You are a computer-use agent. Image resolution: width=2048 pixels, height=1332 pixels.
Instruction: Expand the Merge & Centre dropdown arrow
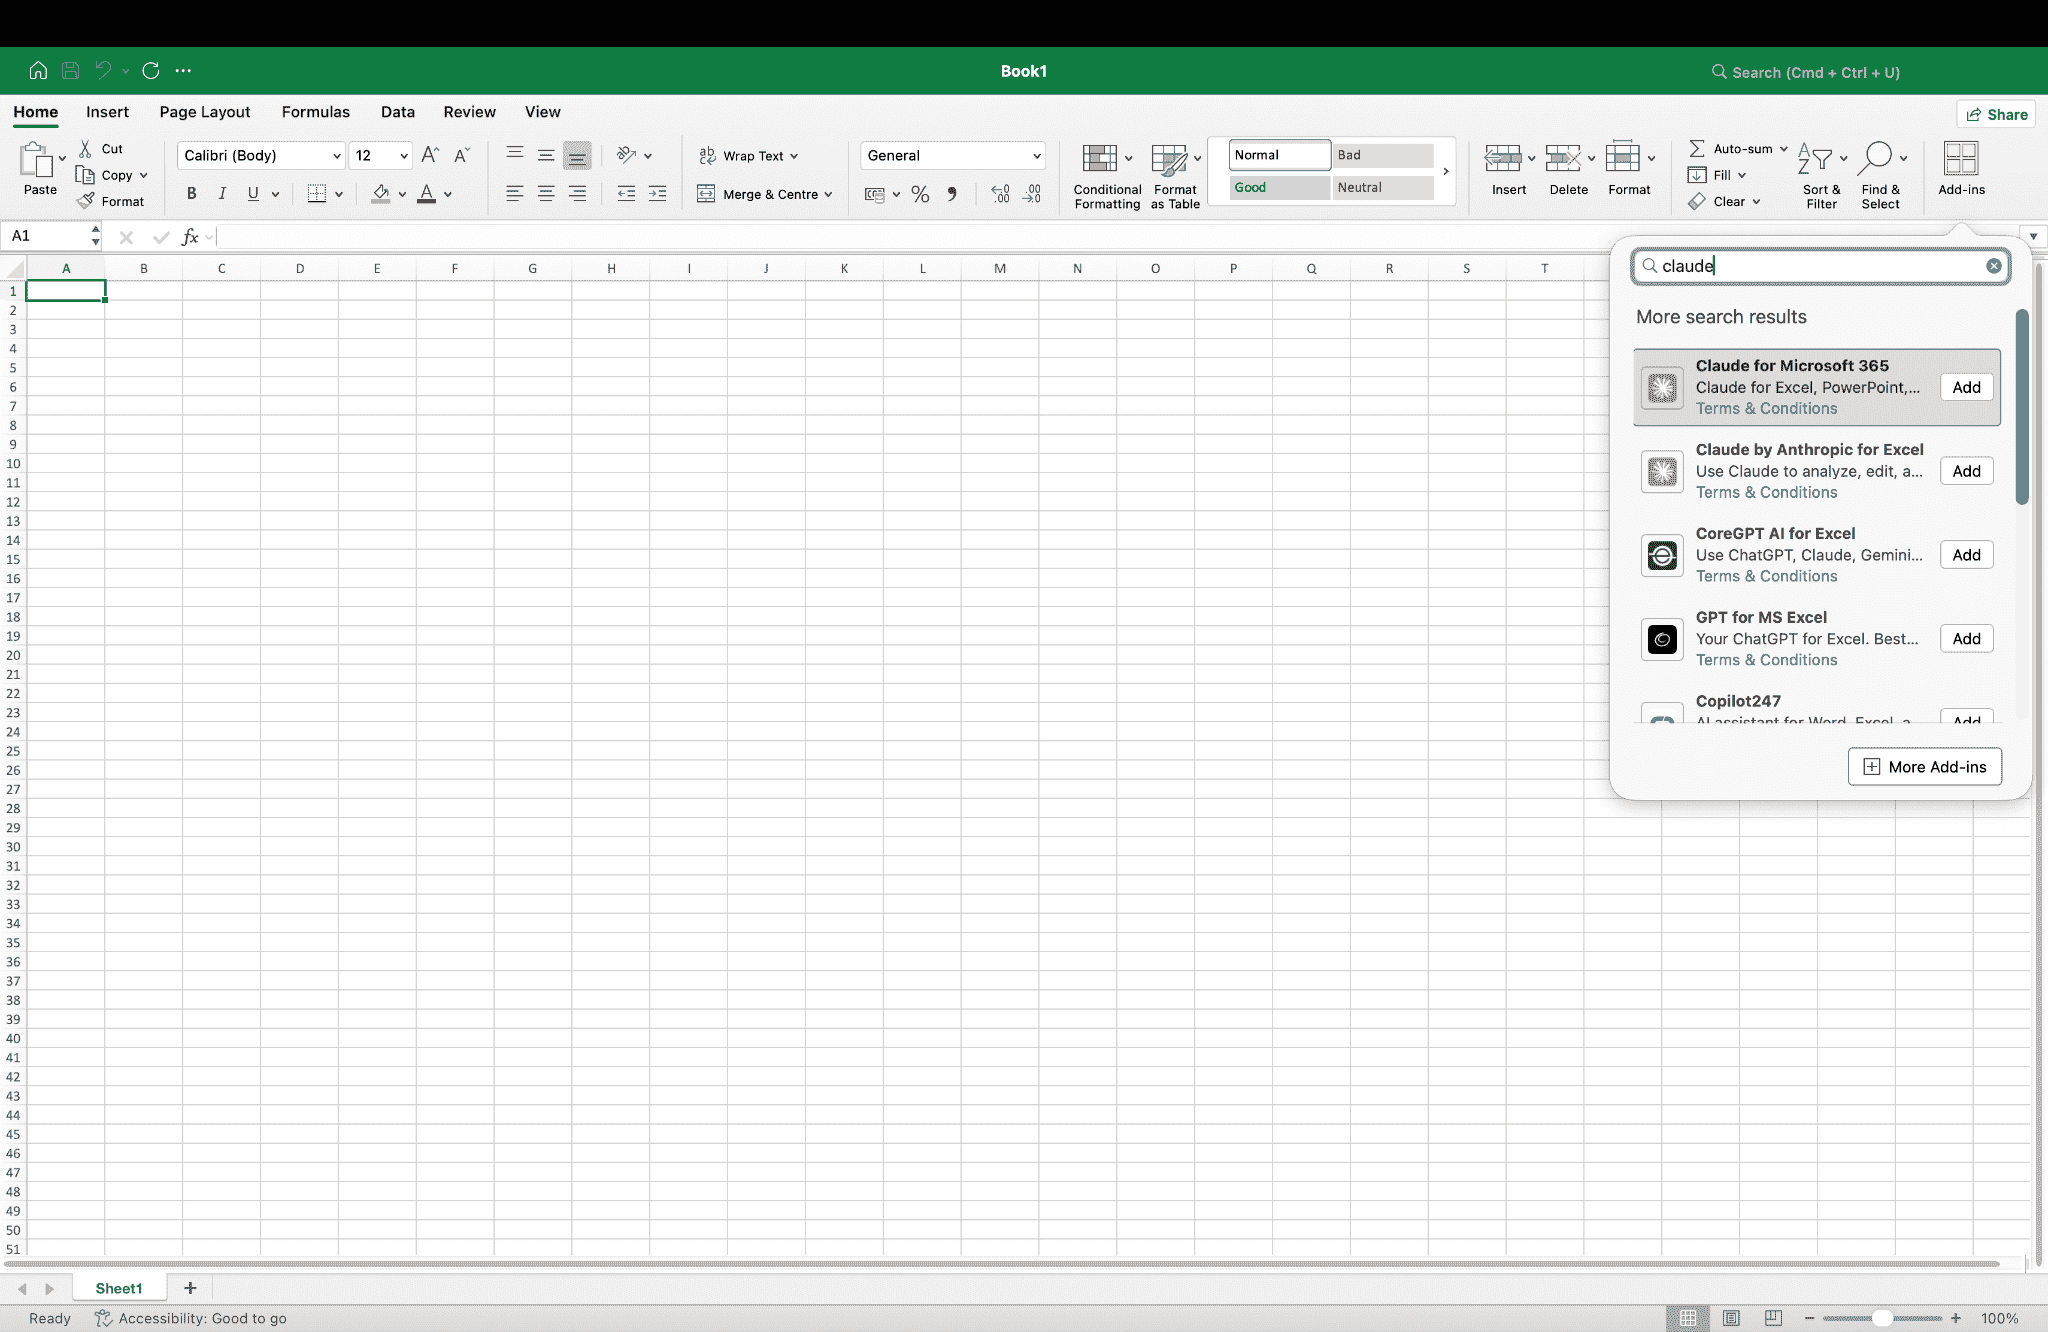[828, 194]
